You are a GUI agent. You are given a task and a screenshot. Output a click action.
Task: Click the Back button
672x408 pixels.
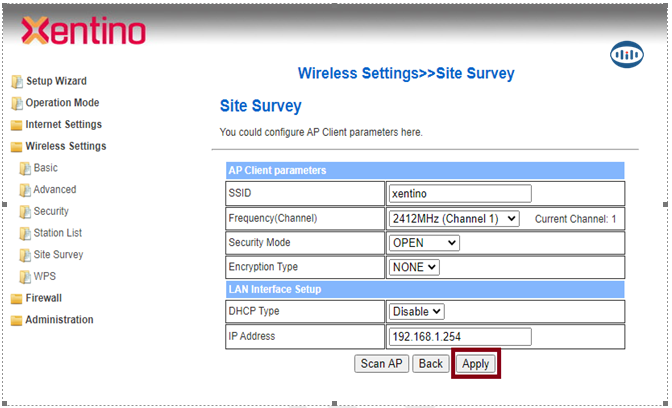coord(431,364)
